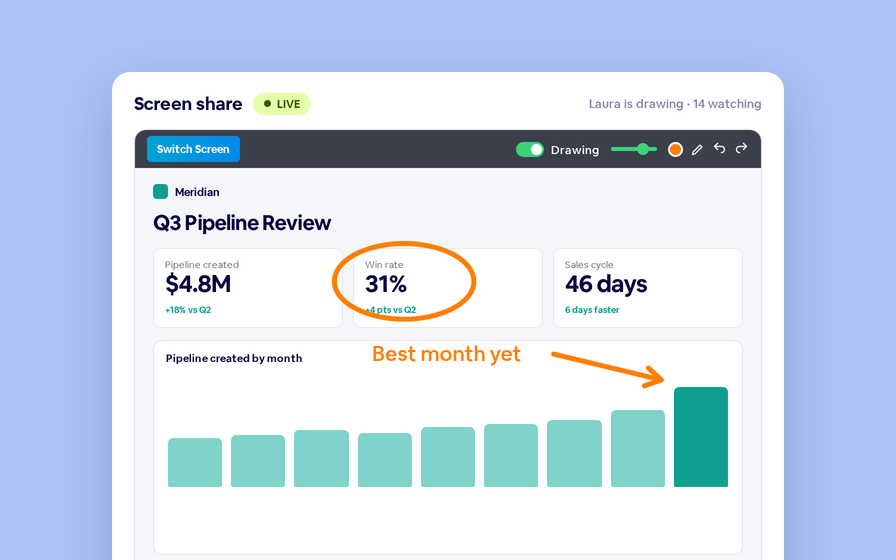Toggle the Drawing switch off
896x560 pixels.
pyautogui.click(x=530, y=150)
